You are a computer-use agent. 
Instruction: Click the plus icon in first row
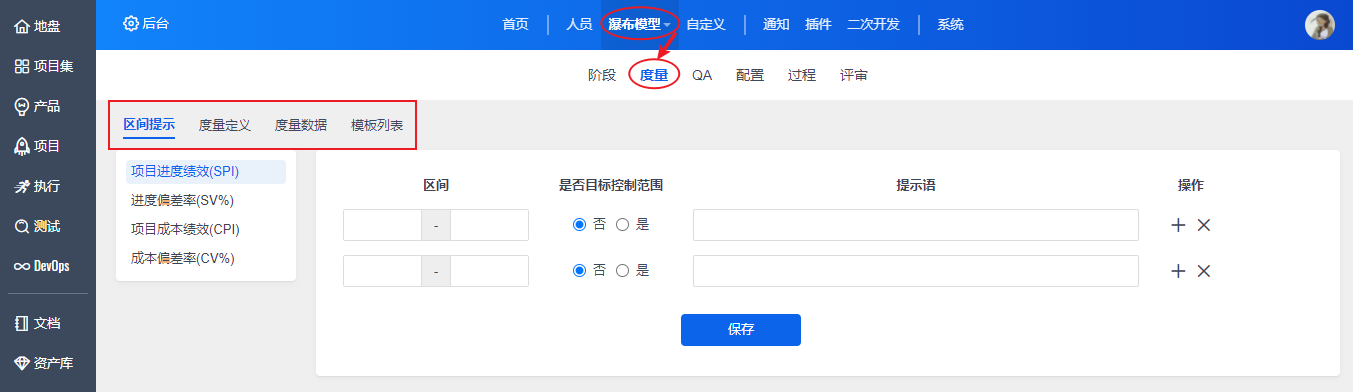1178,225
